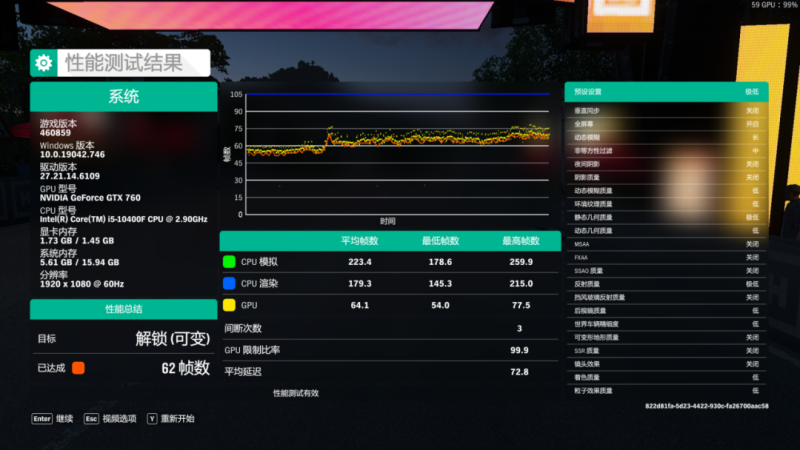Click the 动态模糊质量 setting row
This screenshot has height=450, width=800.
click(666, 191)
